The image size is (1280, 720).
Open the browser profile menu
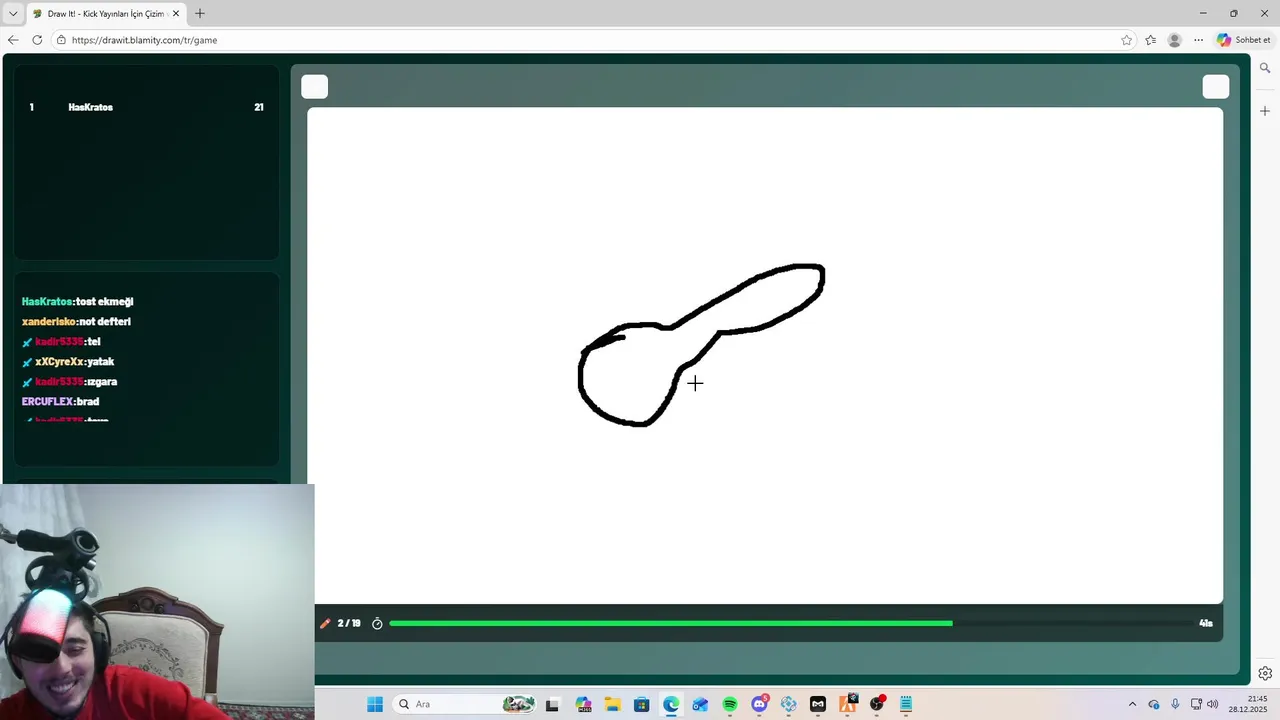click(x=1175, y=40)
